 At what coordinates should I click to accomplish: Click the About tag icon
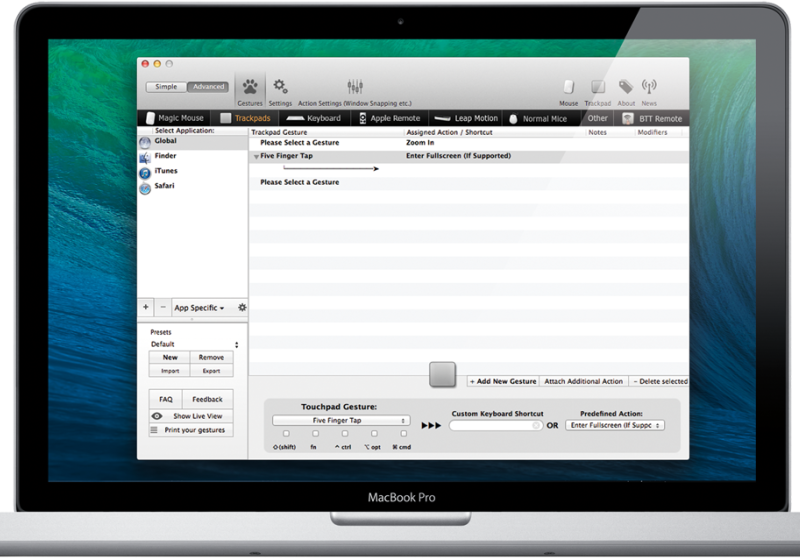pyautogui.click(x=626, y=89)
